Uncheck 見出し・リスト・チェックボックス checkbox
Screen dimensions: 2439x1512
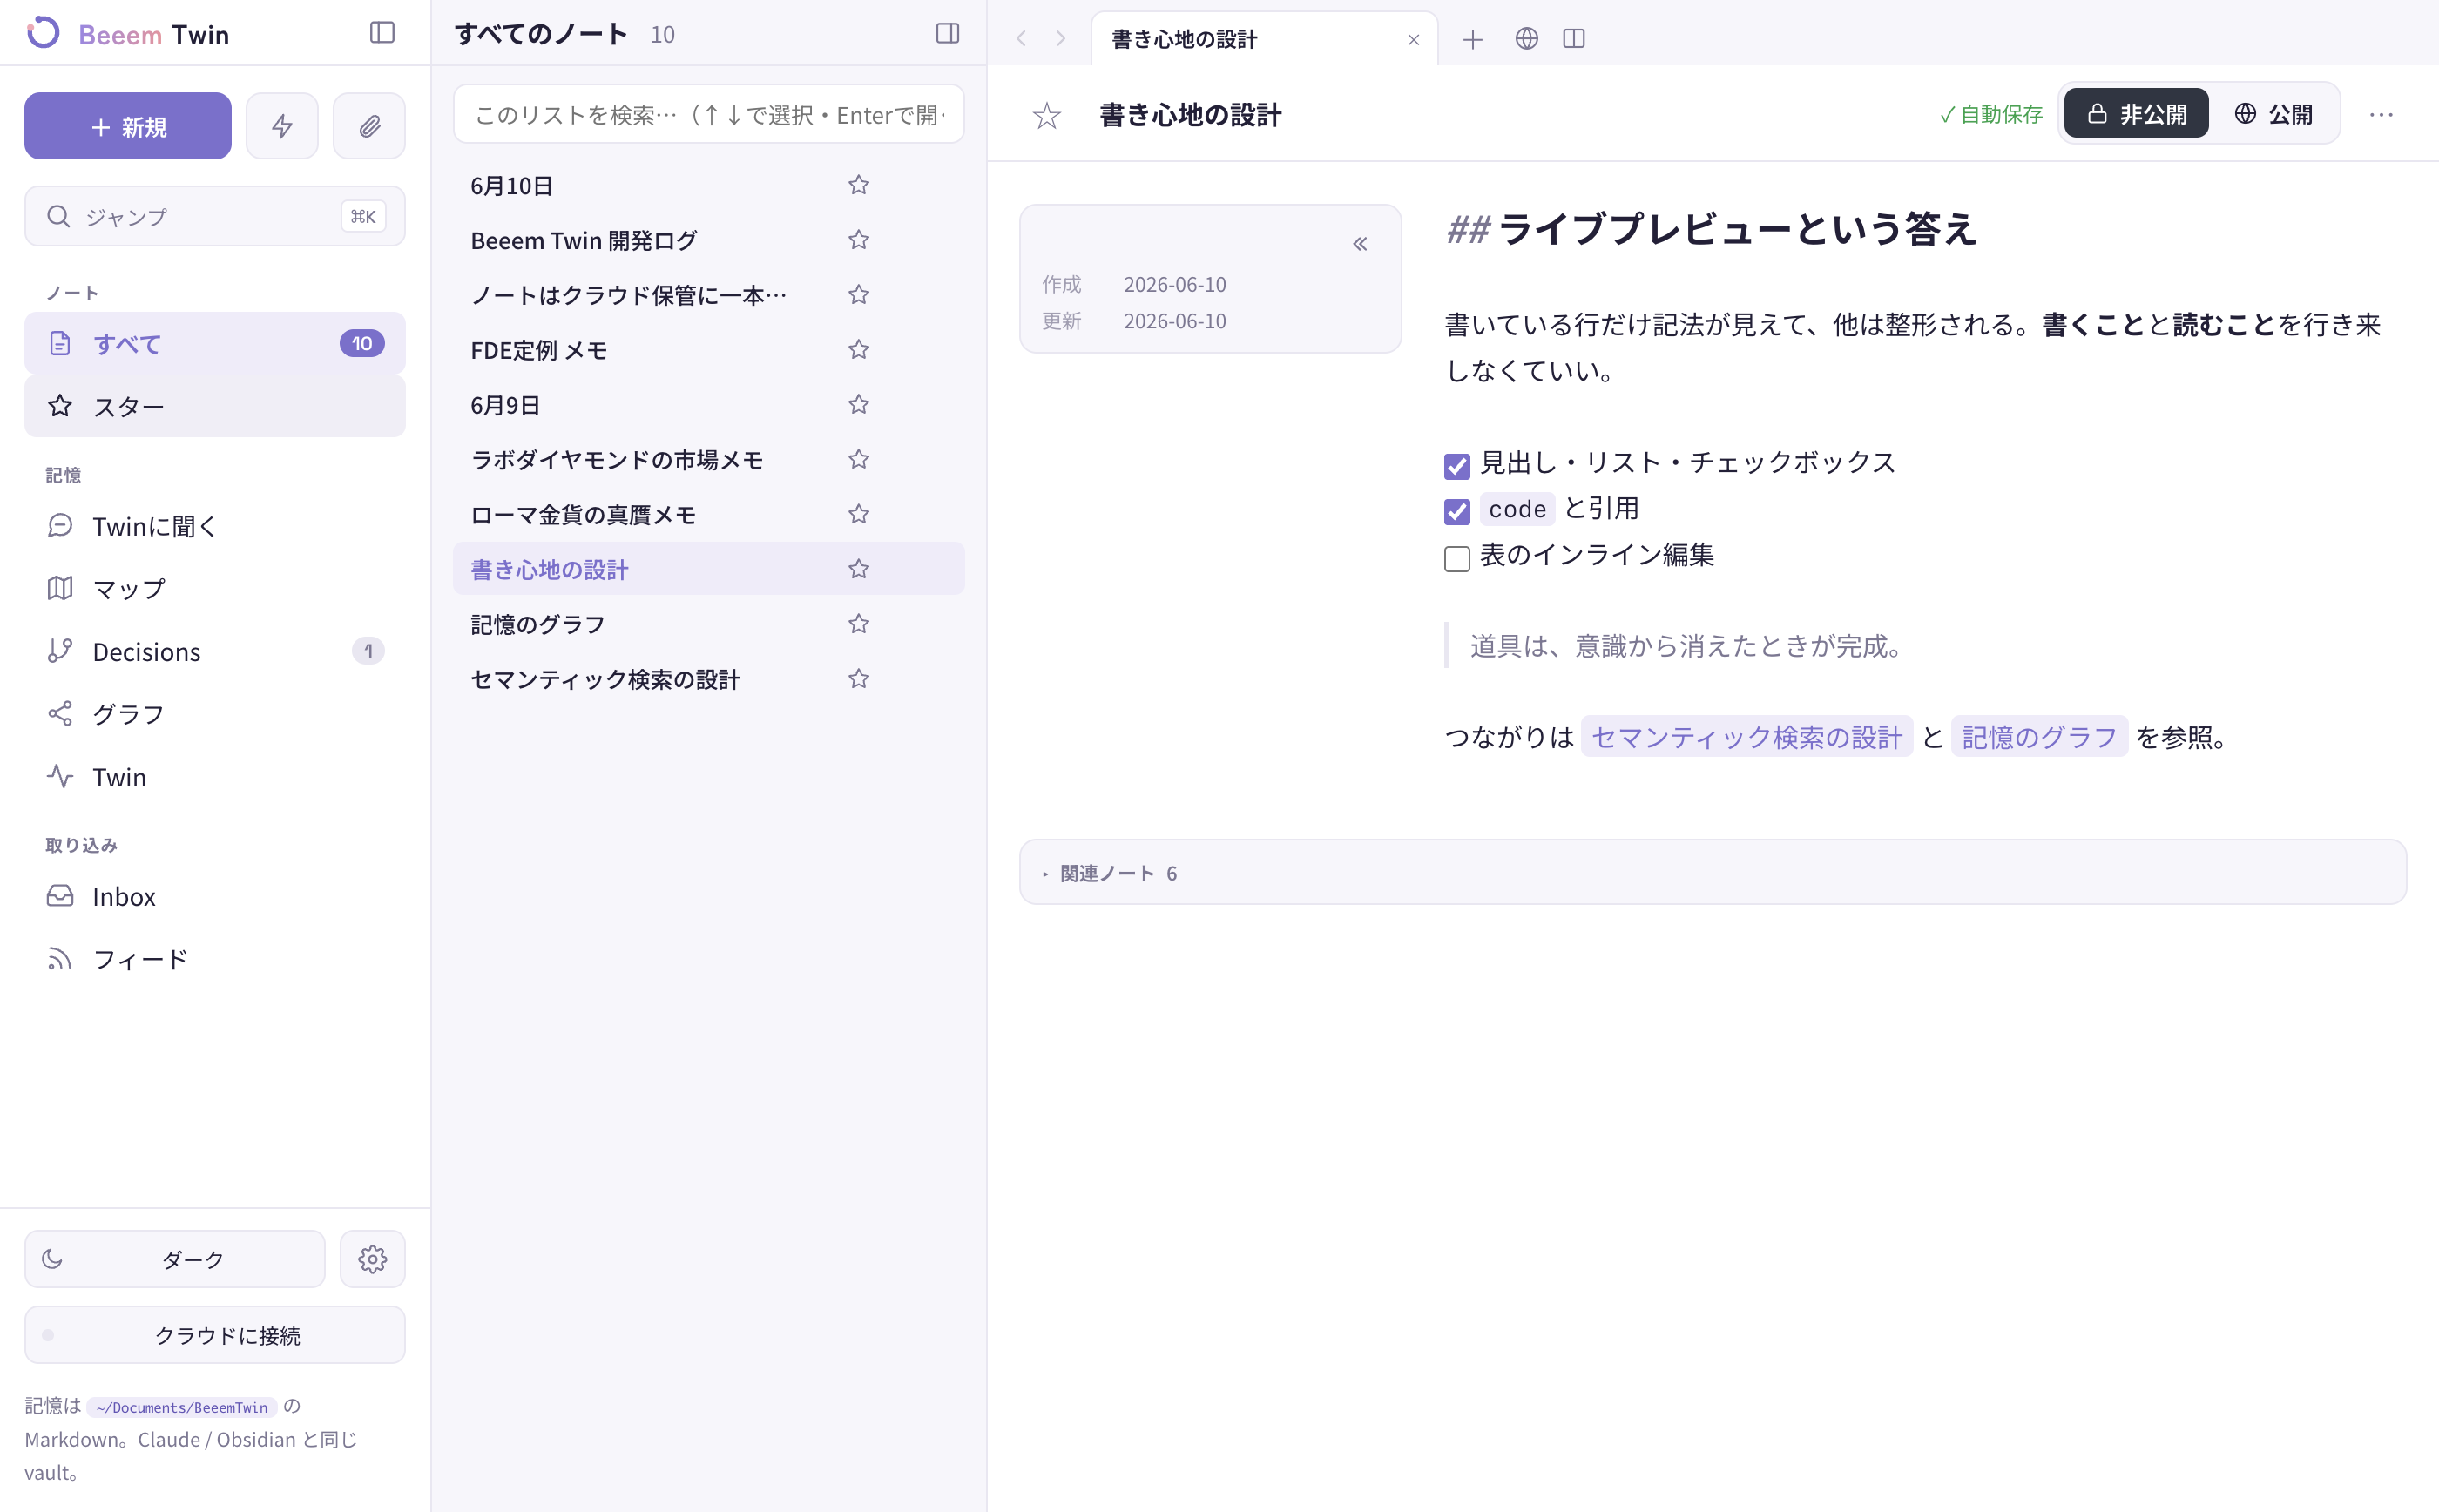point(1457,466)
